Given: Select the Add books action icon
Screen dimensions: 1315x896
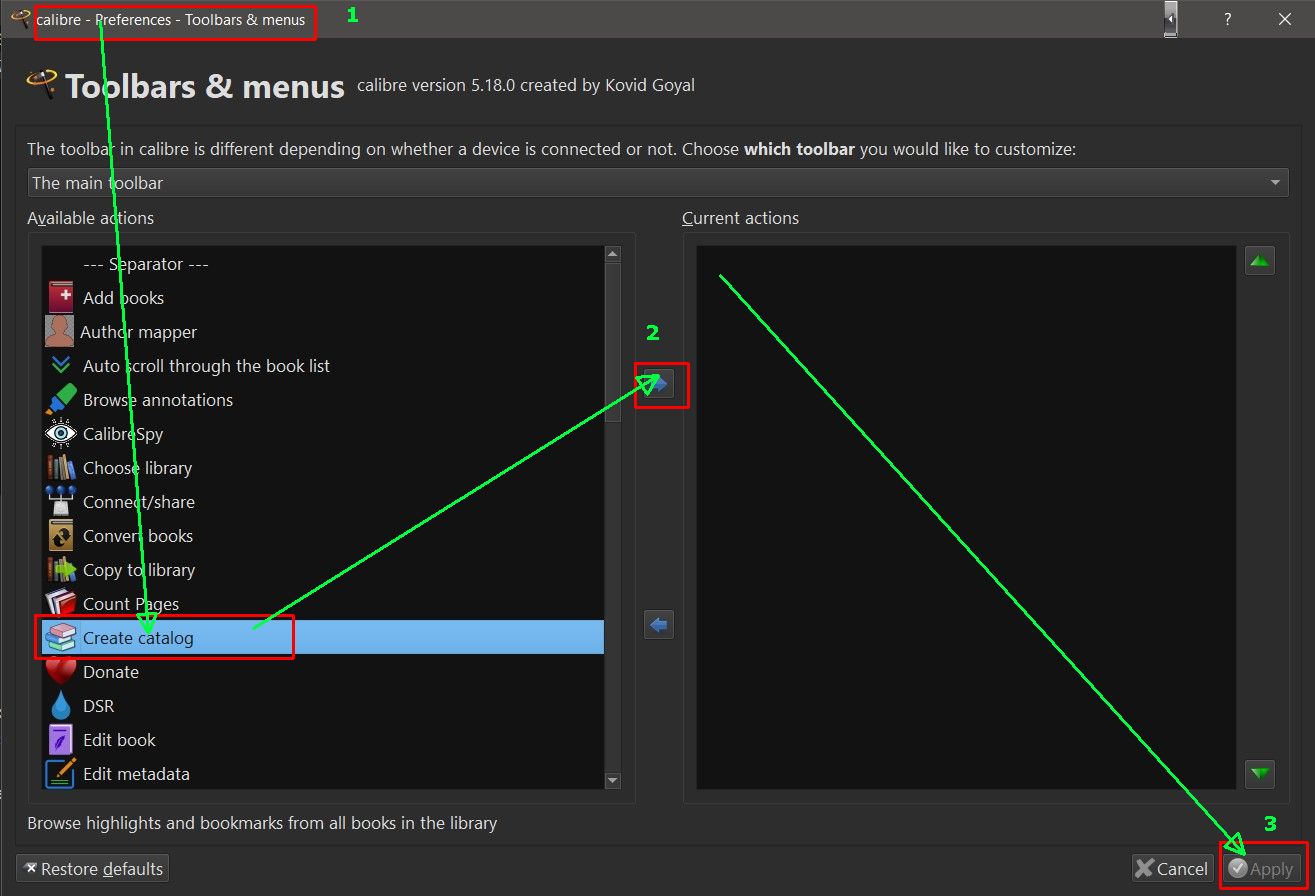Looking at the screenshot, I should point(61,298).
